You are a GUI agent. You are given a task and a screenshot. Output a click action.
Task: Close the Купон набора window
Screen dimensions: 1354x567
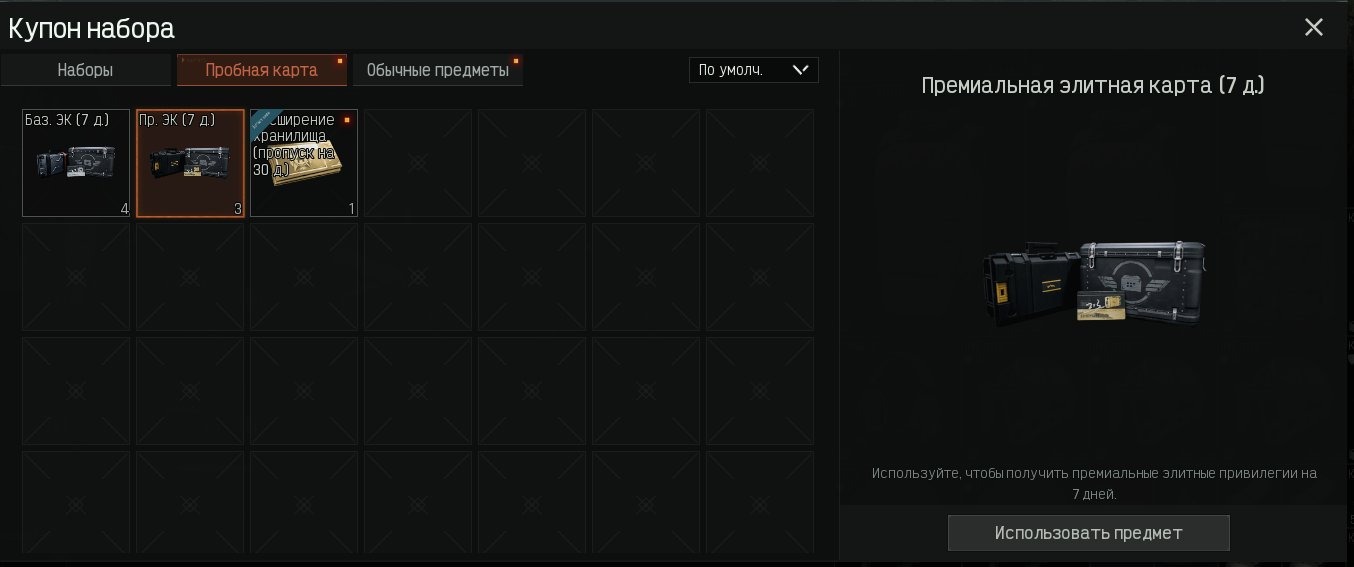(1314, 27)
